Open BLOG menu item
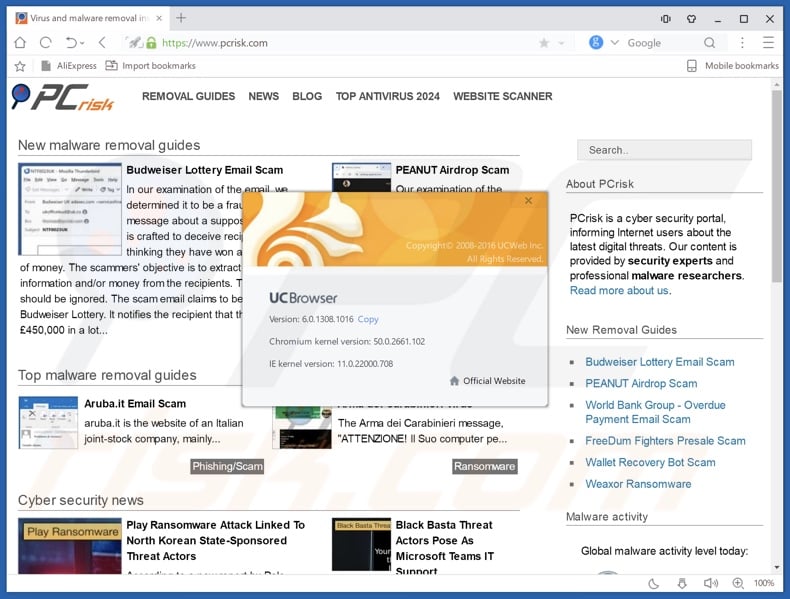Screen dimensions: 790x599 [x=307, y=96]
